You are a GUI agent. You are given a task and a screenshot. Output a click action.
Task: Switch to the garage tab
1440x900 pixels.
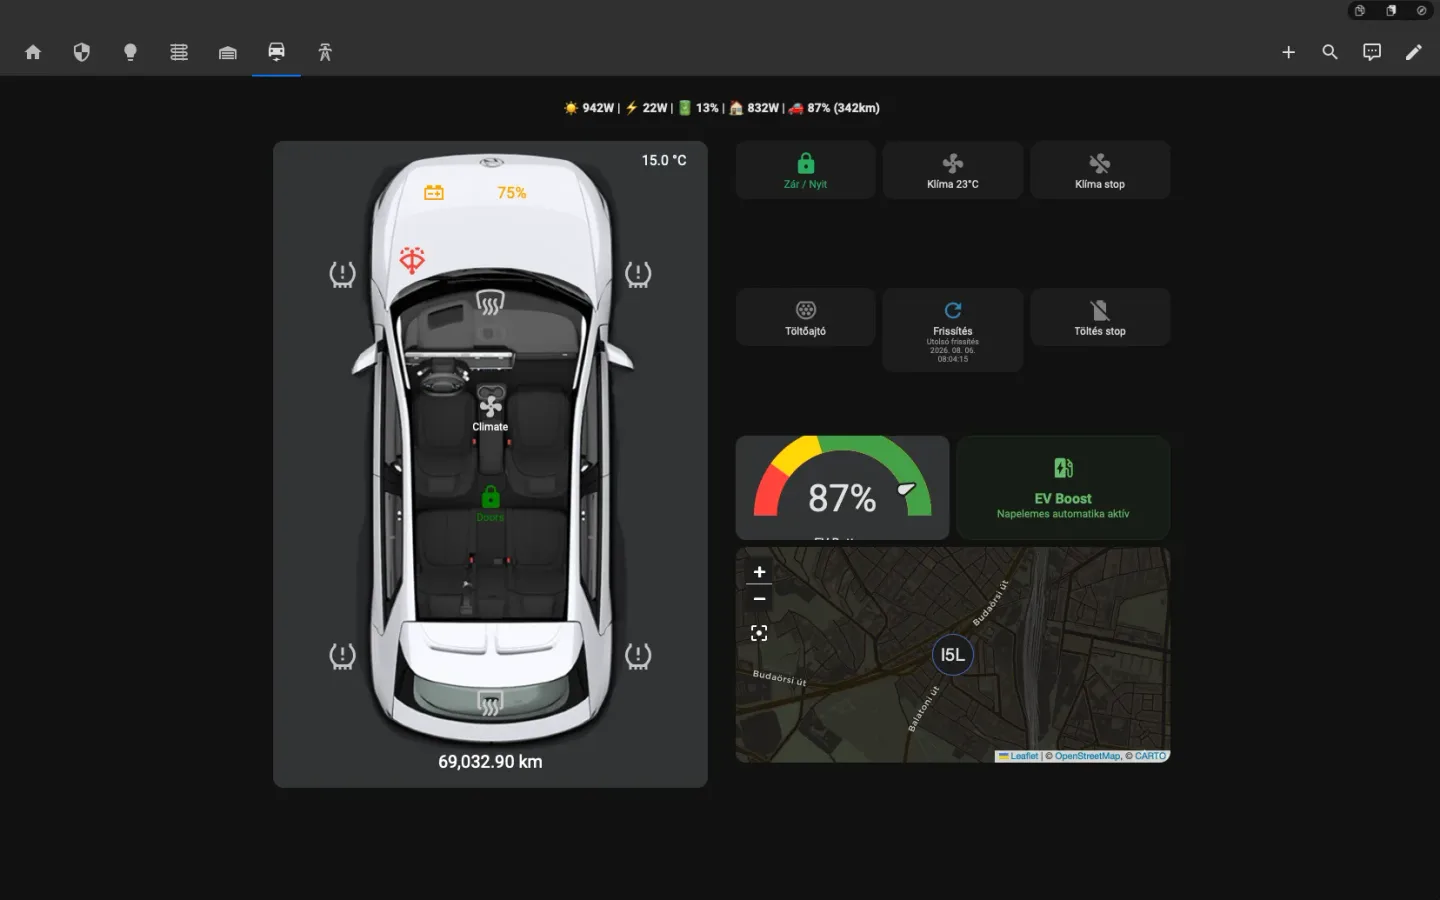pyautogui.click(x=228, y=52)
